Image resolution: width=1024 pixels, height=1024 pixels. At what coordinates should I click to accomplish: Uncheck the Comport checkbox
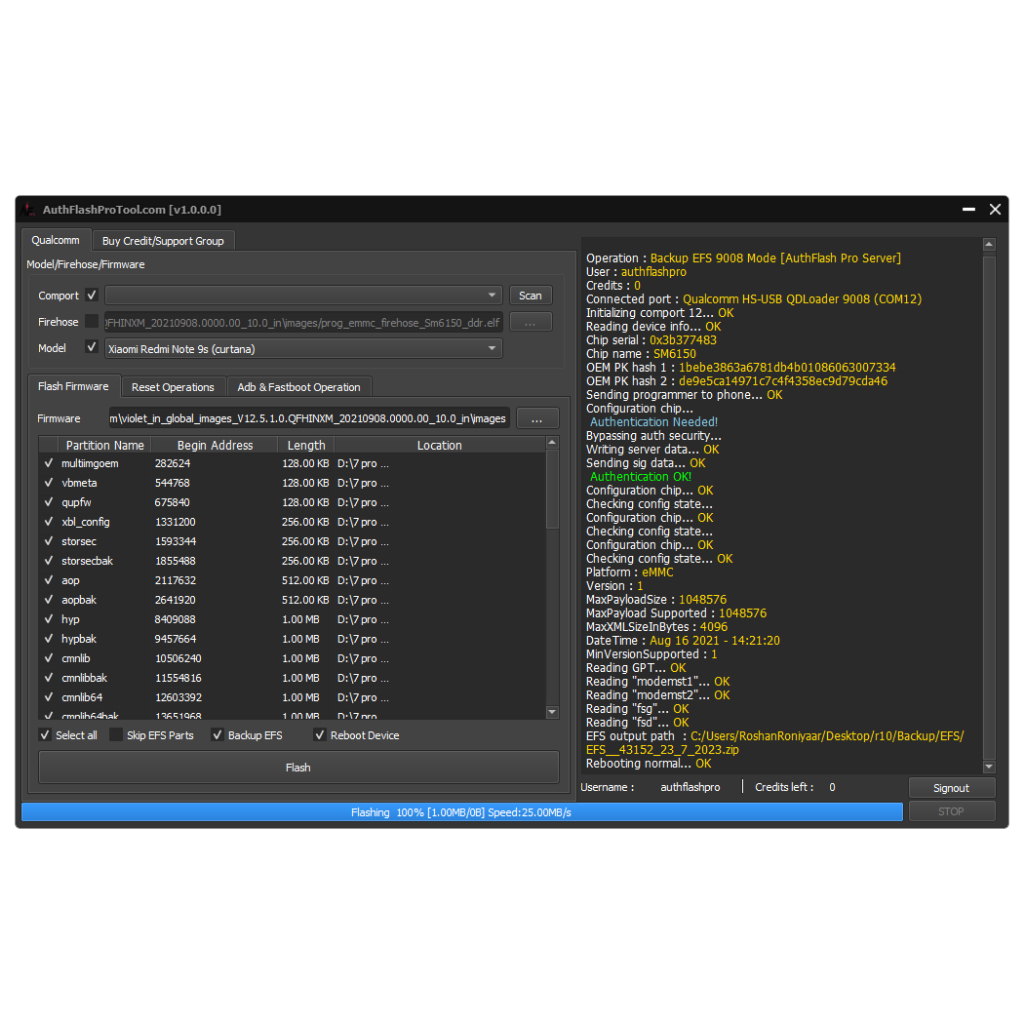(x=91, y=295)
